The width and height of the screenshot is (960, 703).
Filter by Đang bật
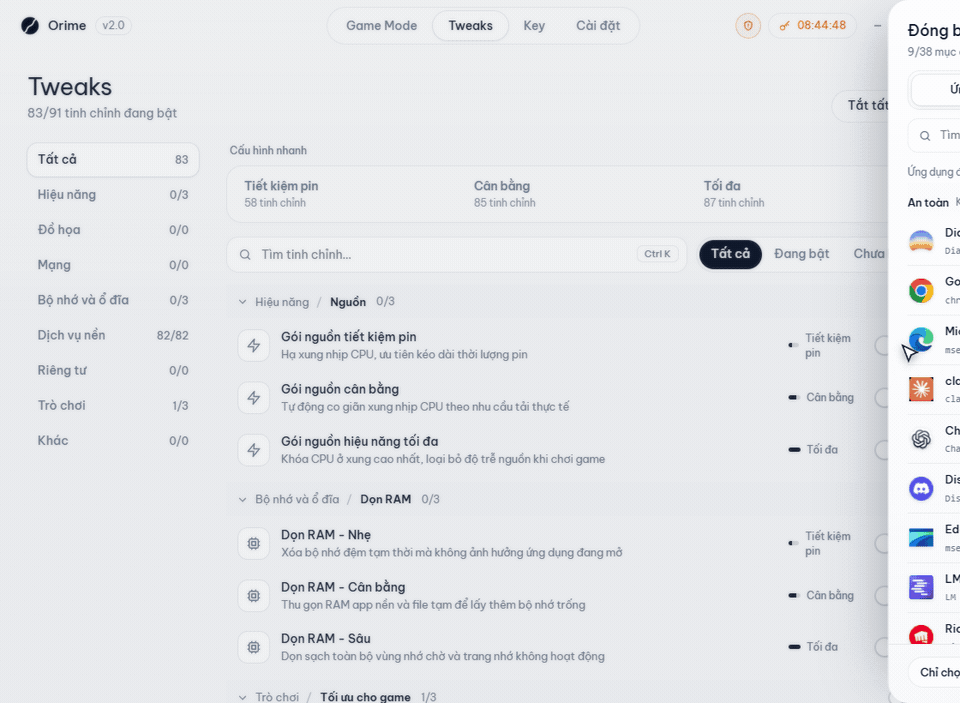point(801,254)
